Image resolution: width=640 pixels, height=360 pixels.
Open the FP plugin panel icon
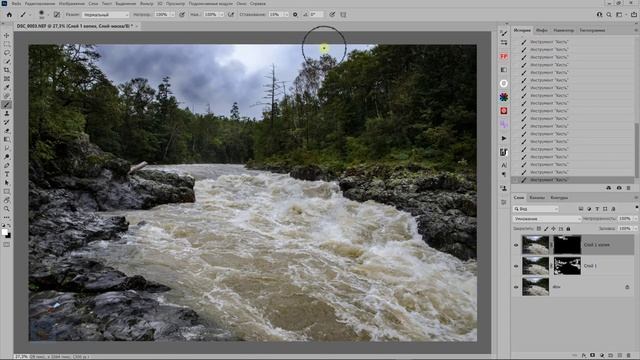504,56
